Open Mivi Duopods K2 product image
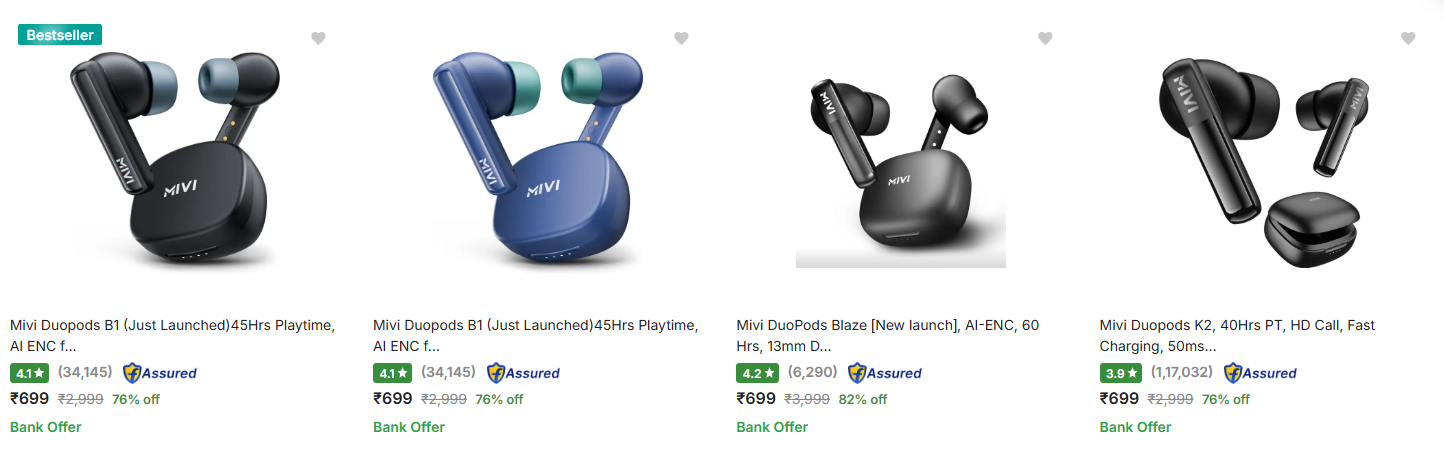 pos(1265,160)
